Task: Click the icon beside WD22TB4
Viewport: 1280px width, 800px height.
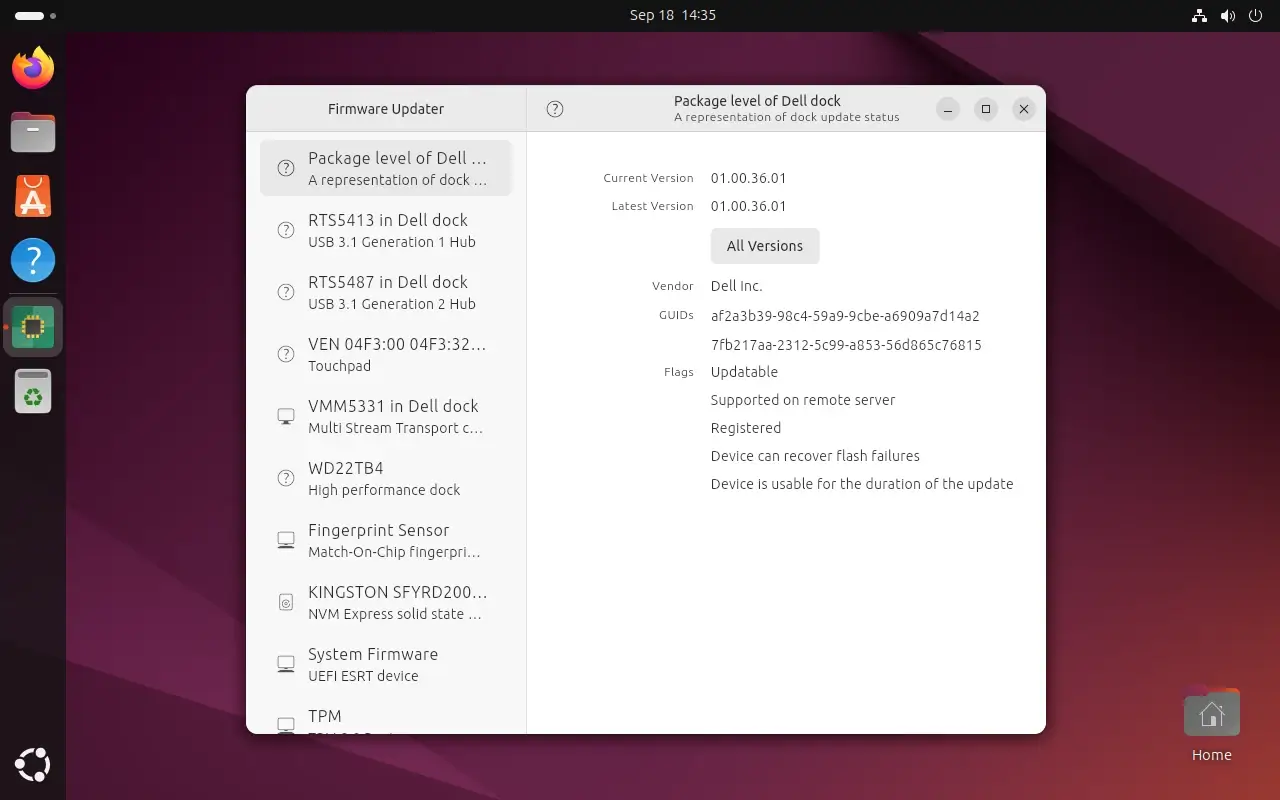Action: click(286, 478)
